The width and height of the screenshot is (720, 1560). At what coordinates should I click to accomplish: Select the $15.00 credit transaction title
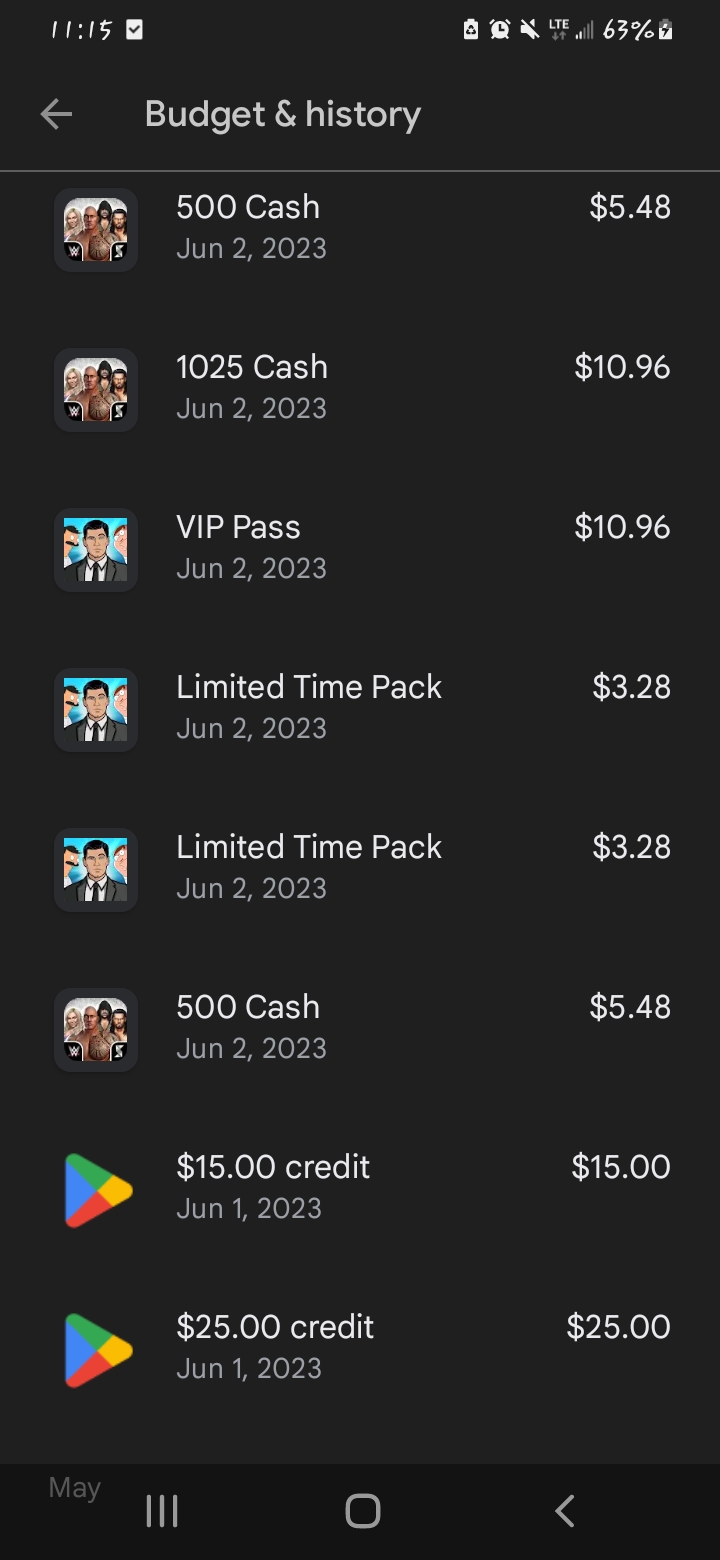(273, 1167)
